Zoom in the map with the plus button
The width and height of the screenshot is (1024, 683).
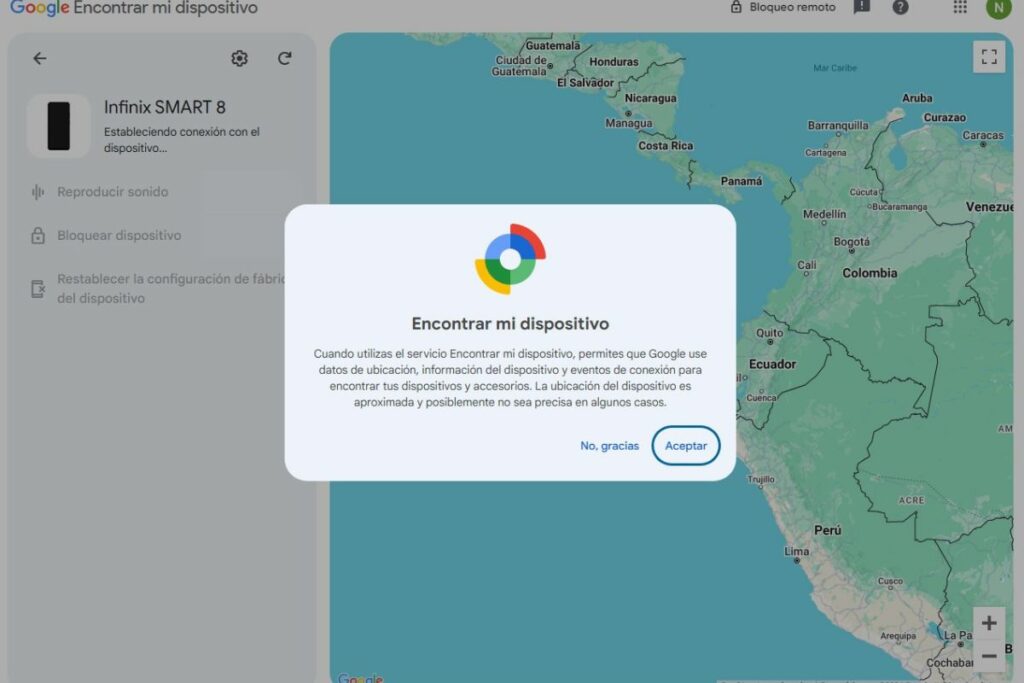pyautogui.click(x=989, y=623)
